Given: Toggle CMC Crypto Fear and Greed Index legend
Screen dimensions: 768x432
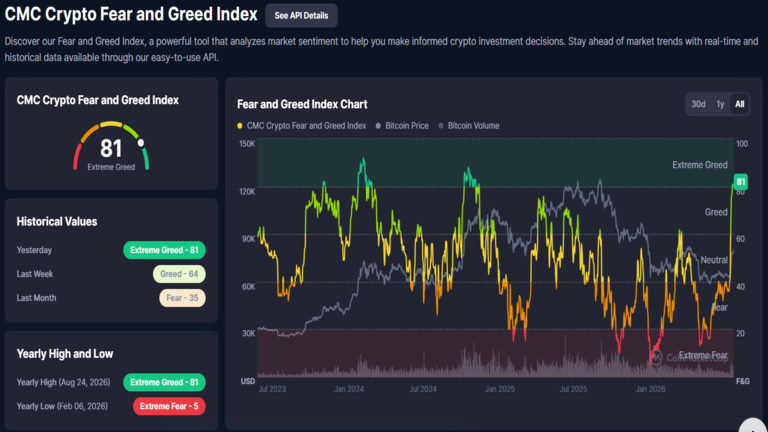Looking at the screenshot, I should tap(302, 126).
